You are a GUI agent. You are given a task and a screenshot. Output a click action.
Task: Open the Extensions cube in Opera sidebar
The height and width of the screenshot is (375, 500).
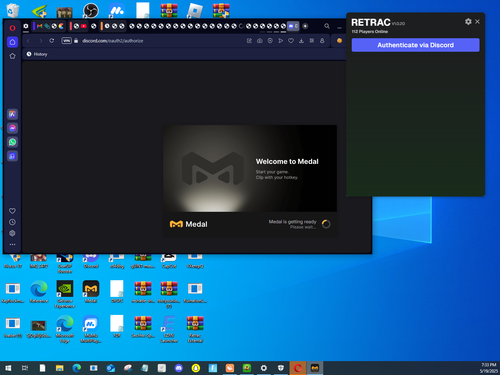[x=12, y=233]
